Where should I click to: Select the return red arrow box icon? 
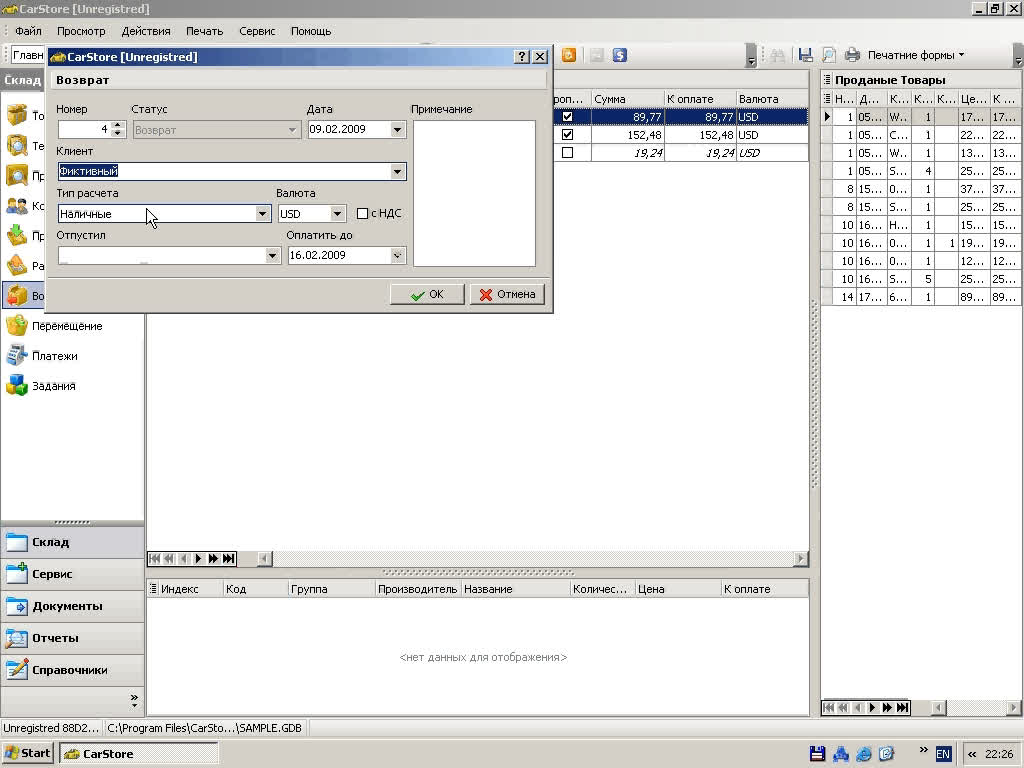click(17, 296)
